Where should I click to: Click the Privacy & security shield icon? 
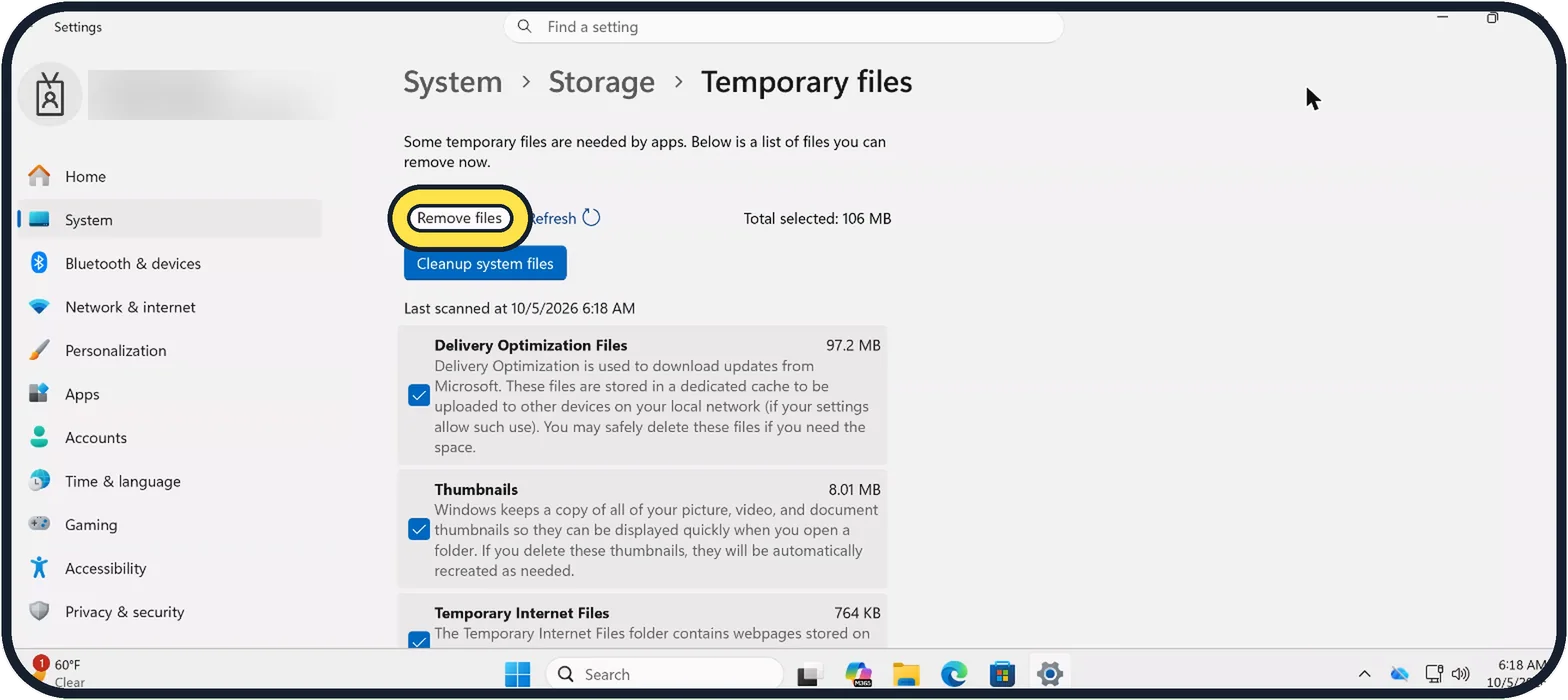click(39, 611)
